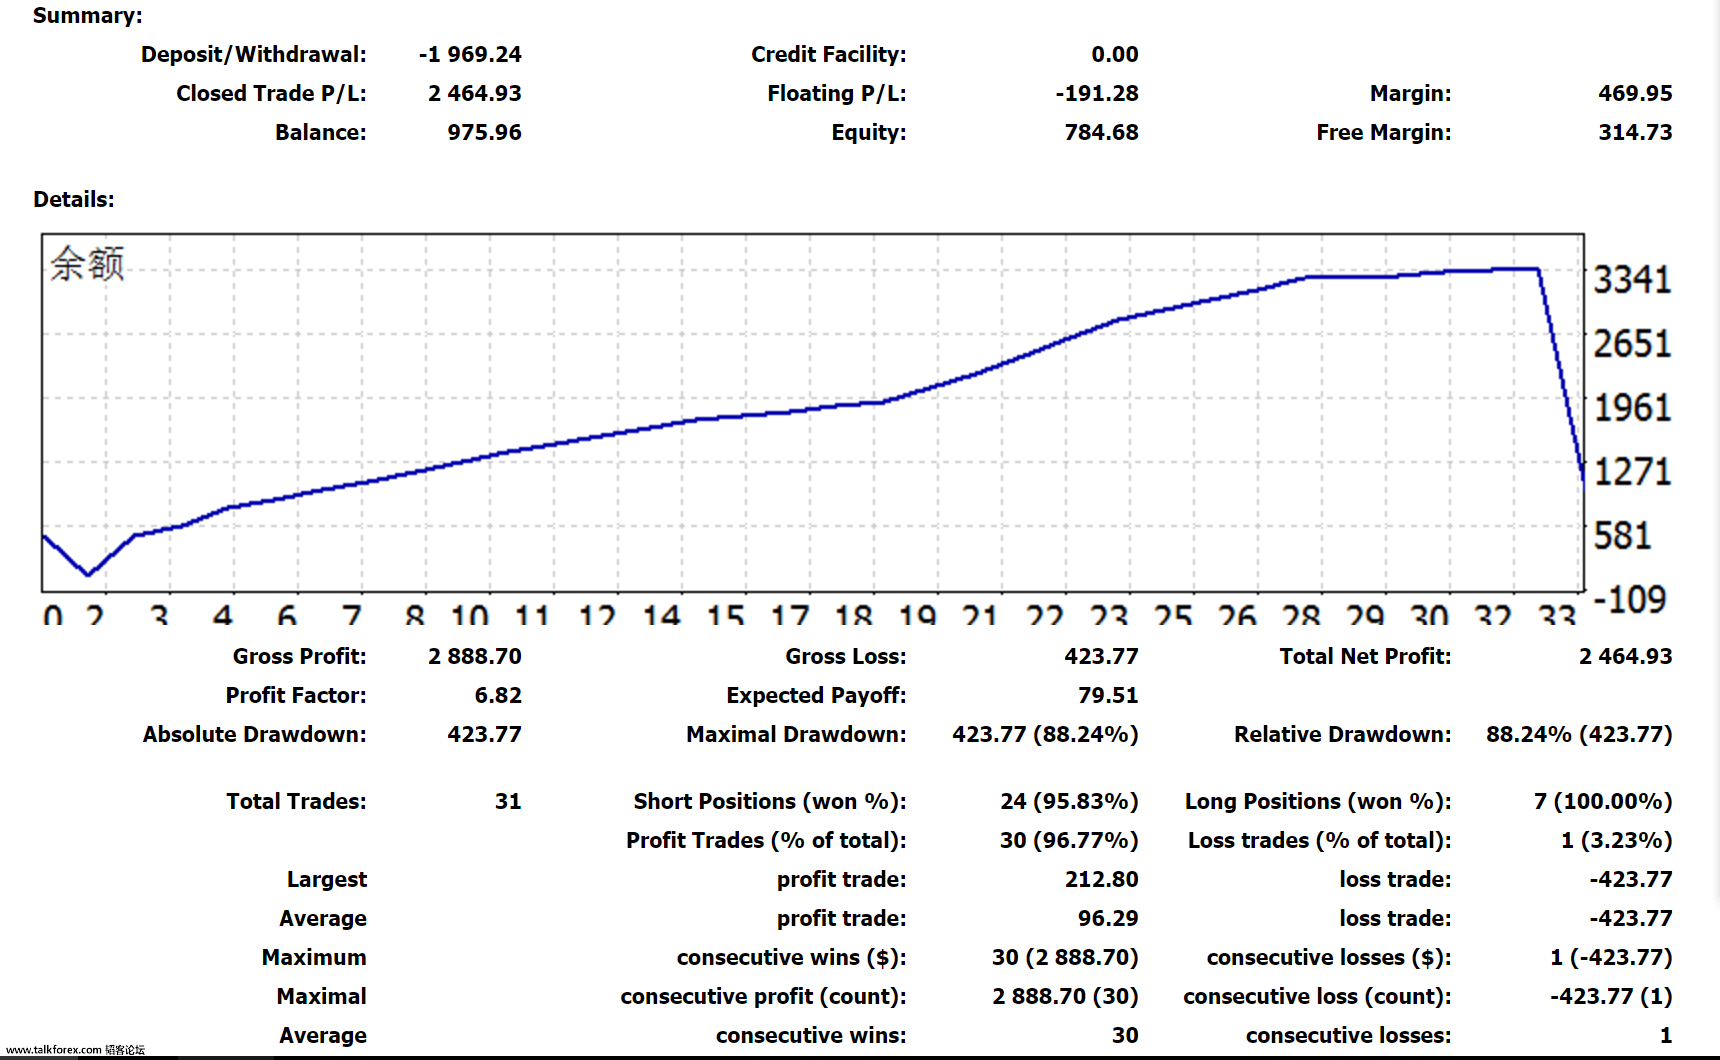Screen dimensions: 1720x1060
Task: Click Loss trades value 1 (3.23%)
Action: tap(1617, 840)
